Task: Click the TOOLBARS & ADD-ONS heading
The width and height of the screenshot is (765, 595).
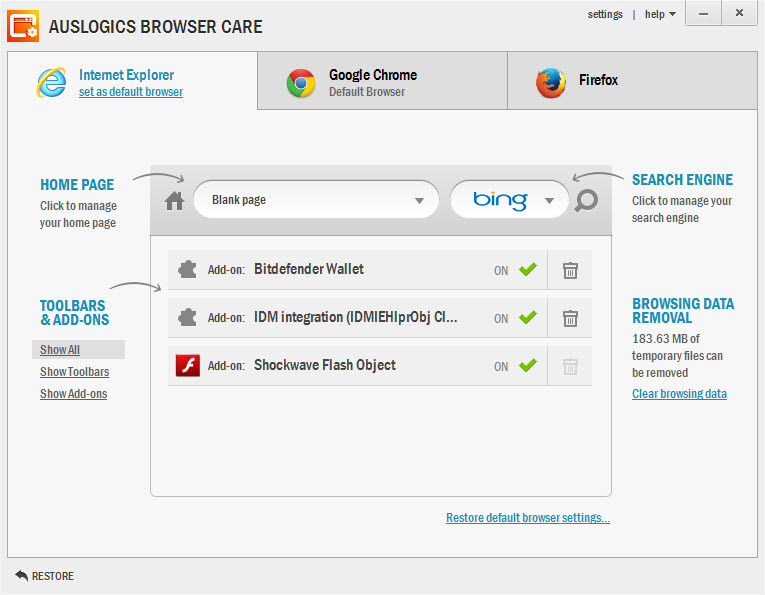Action: point(75,313)
